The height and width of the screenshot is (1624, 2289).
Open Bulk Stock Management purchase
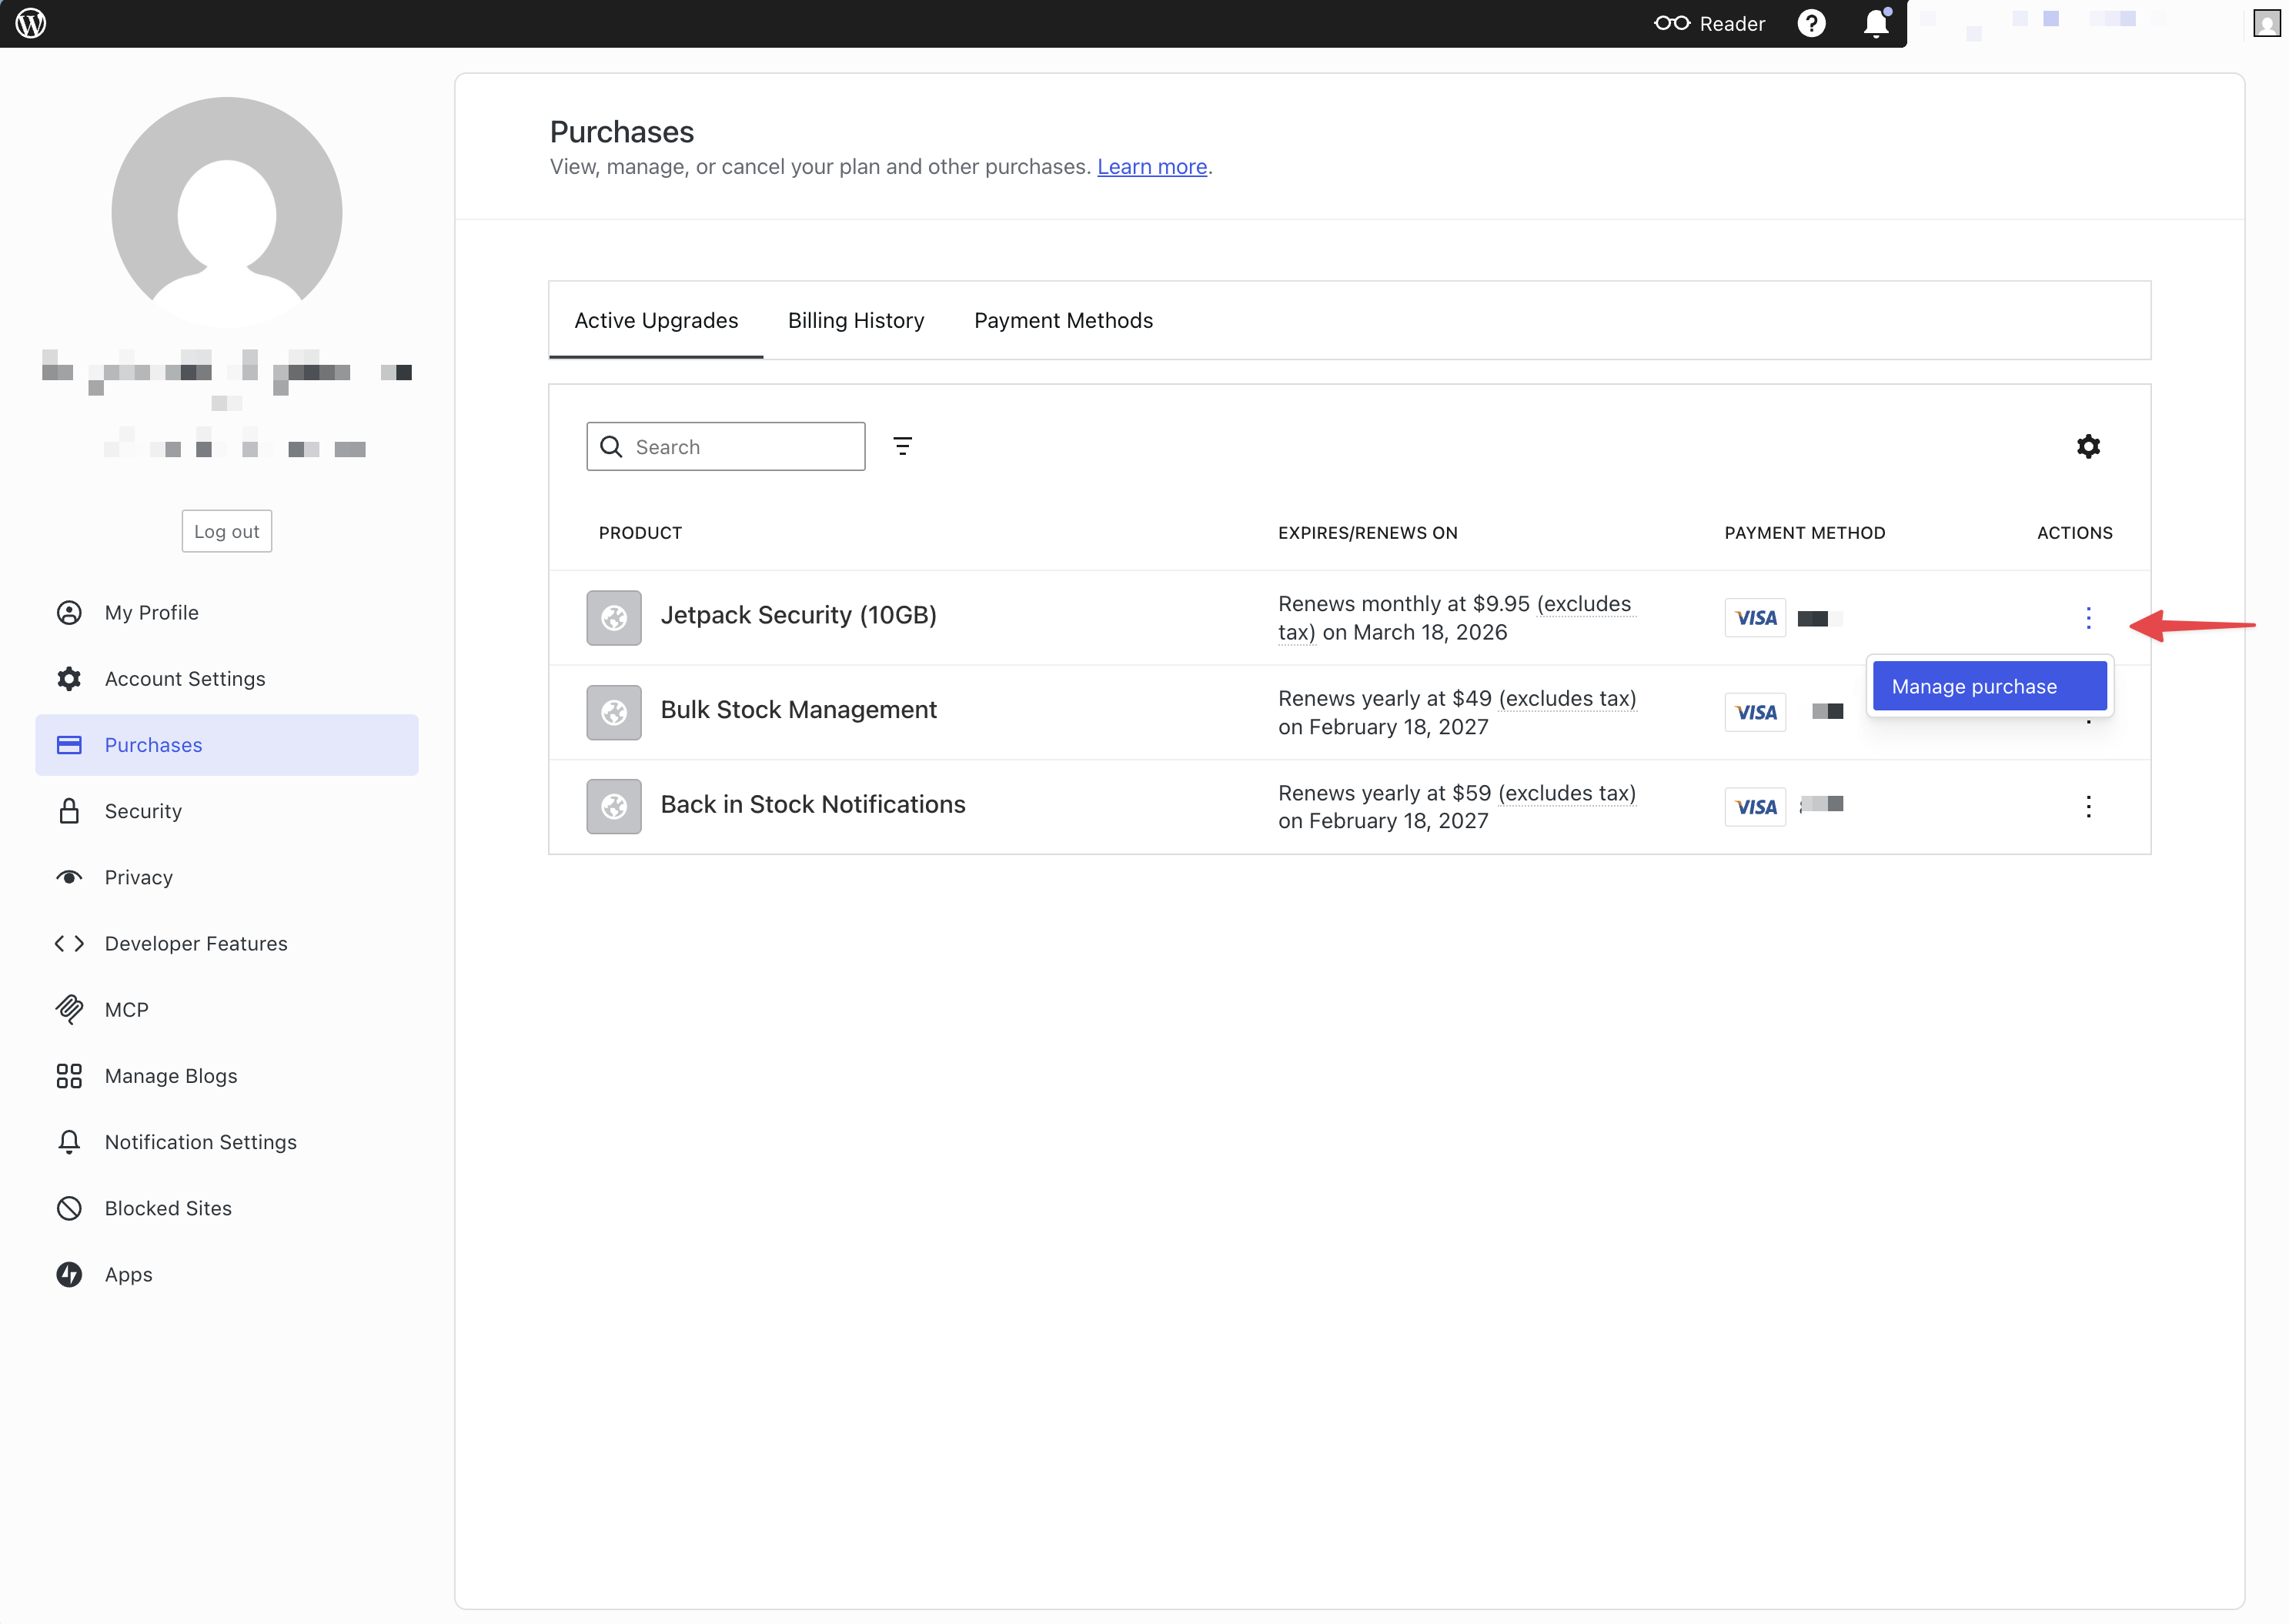click(x=798, y=710)
